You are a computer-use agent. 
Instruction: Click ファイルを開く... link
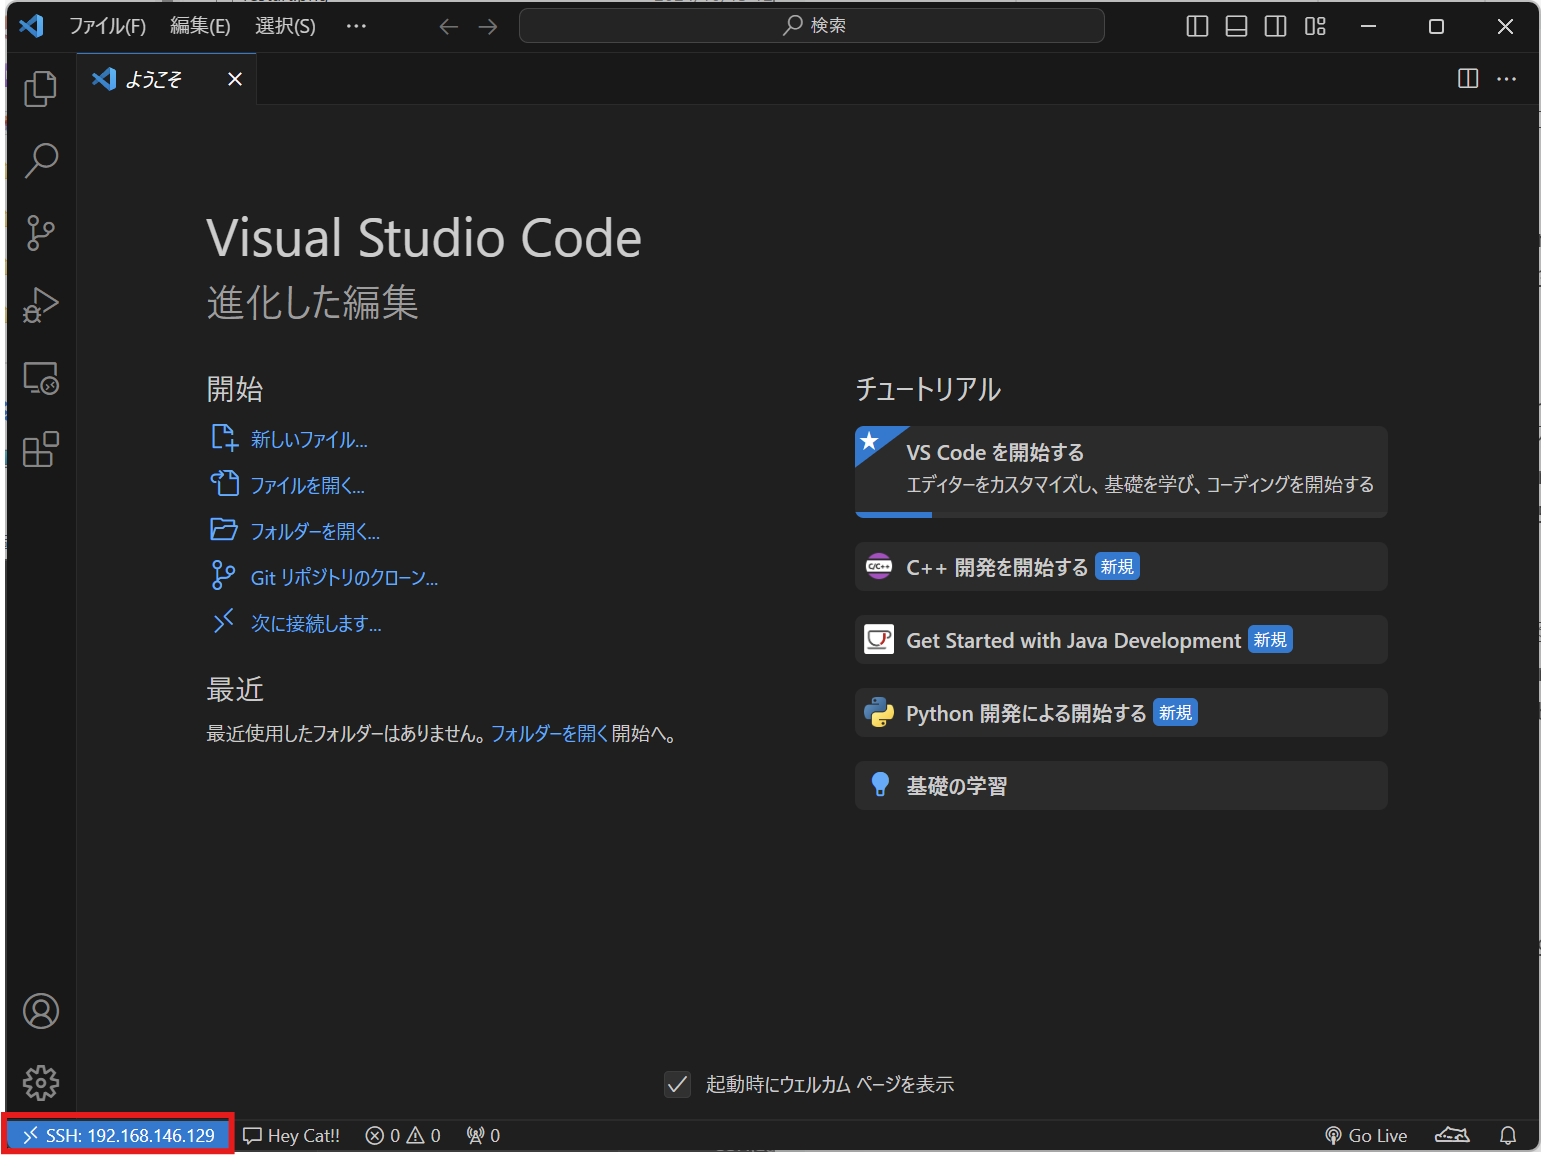pyautogui.click(x=307, y=486)
